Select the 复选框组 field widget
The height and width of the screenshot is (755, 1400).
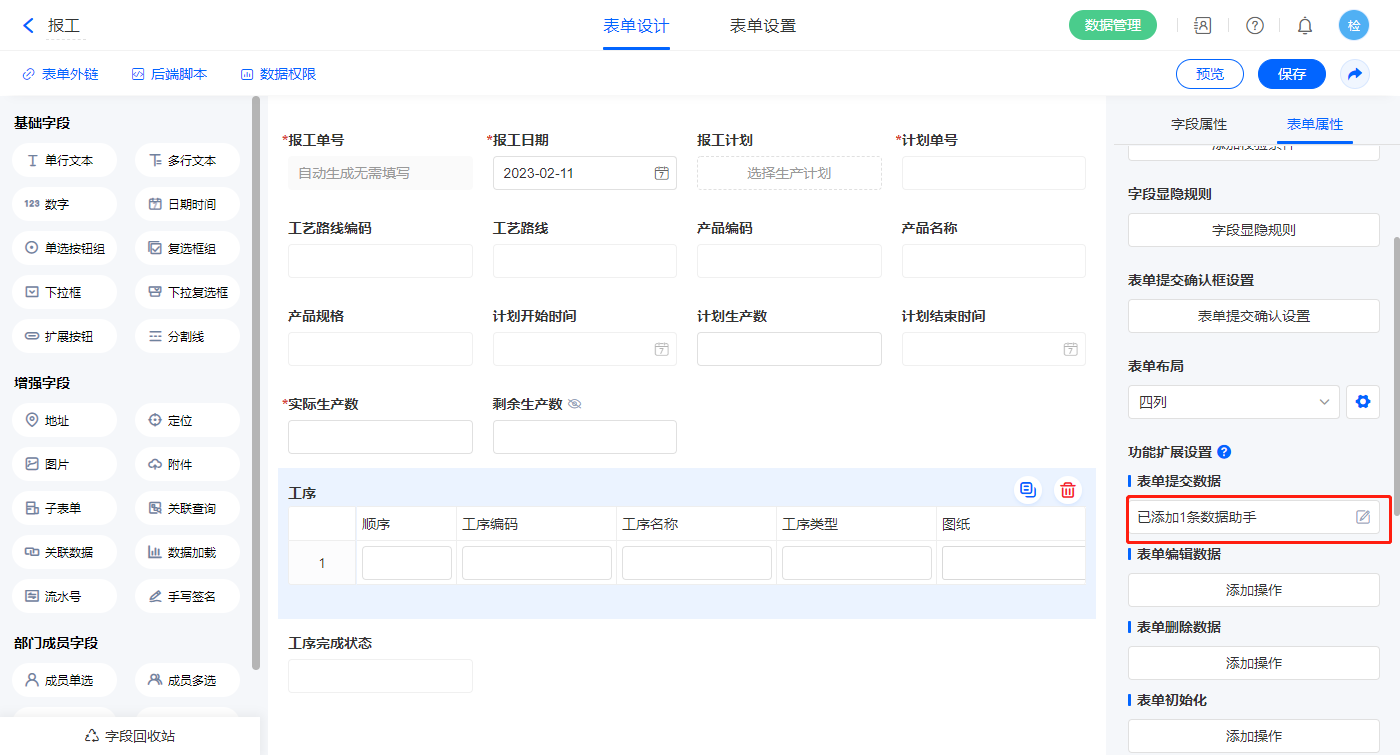point(187,249)
